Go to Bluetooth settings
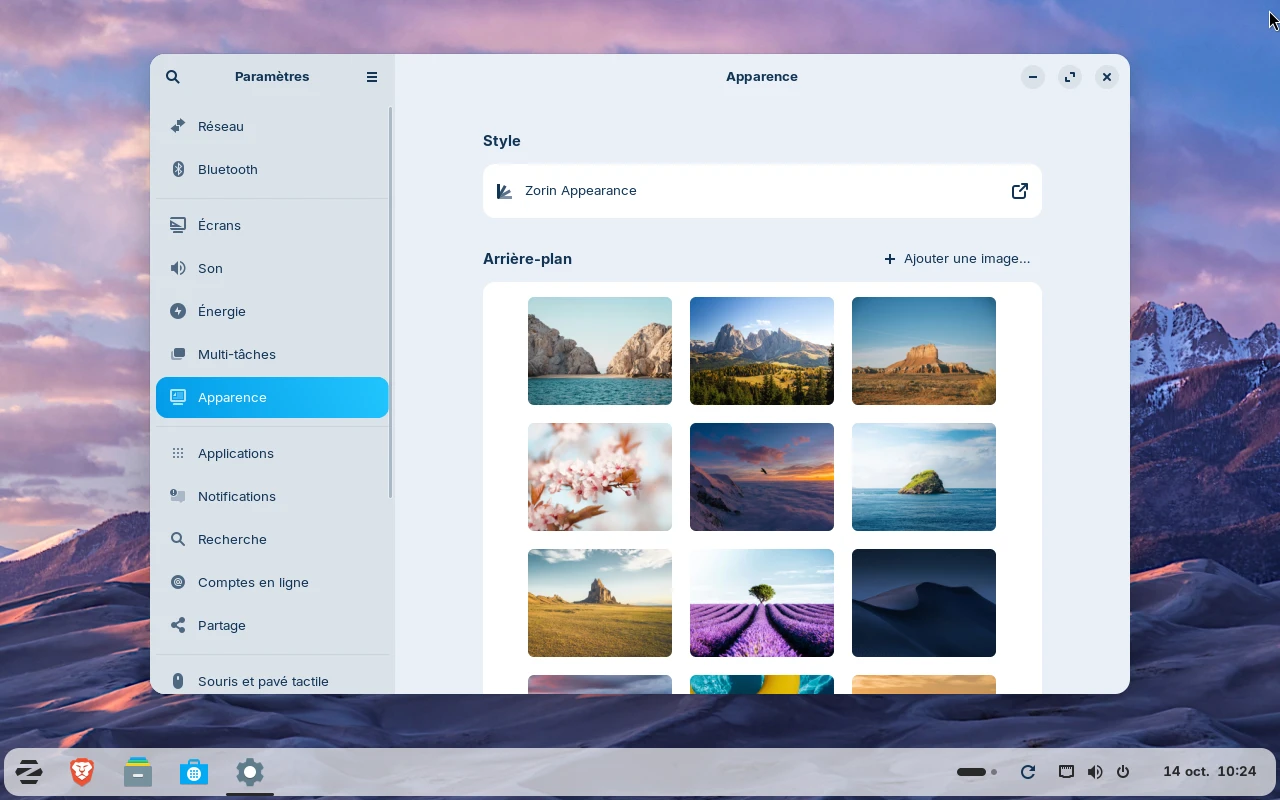1280x800 pixels. click(x=272, y=169)
